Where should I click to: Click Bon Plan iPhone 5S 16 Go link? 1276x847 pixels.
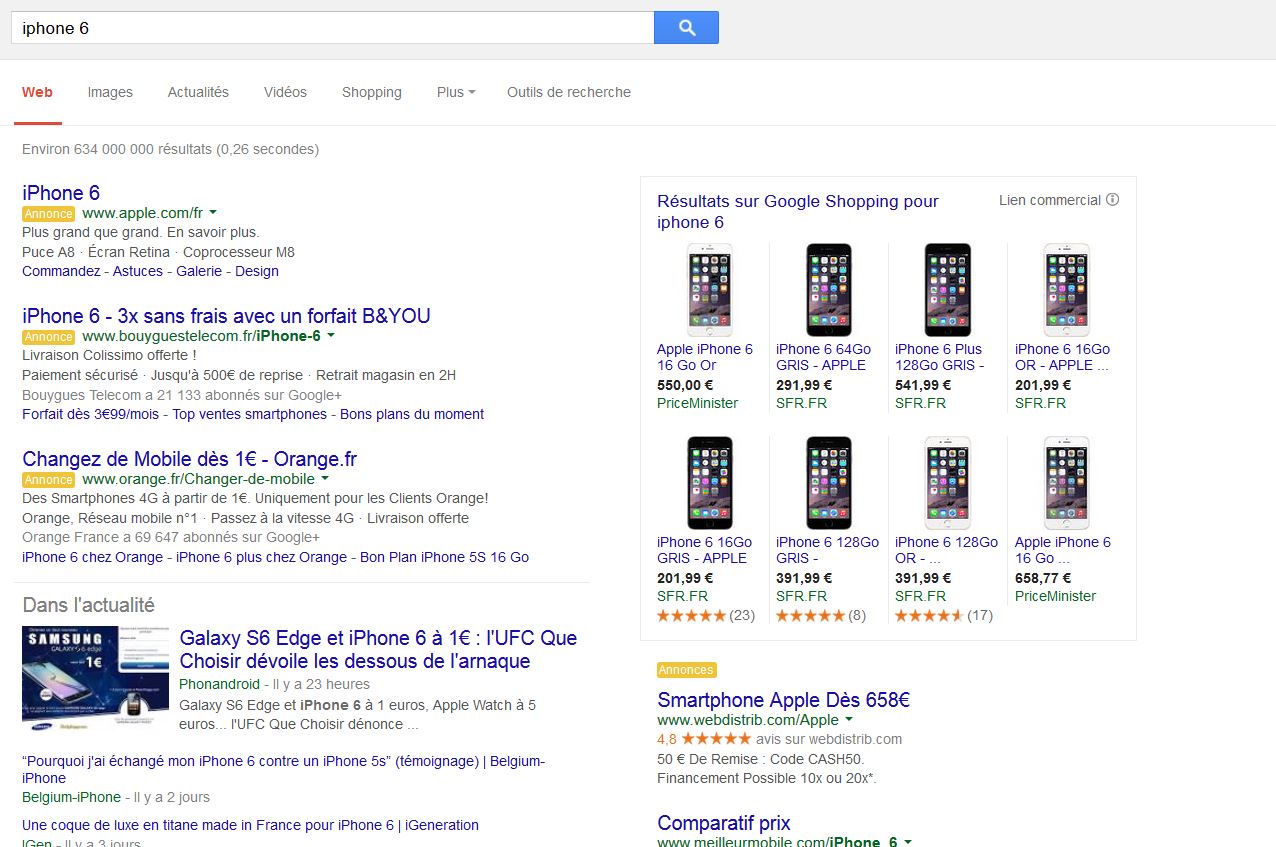[x=444, y=557]
